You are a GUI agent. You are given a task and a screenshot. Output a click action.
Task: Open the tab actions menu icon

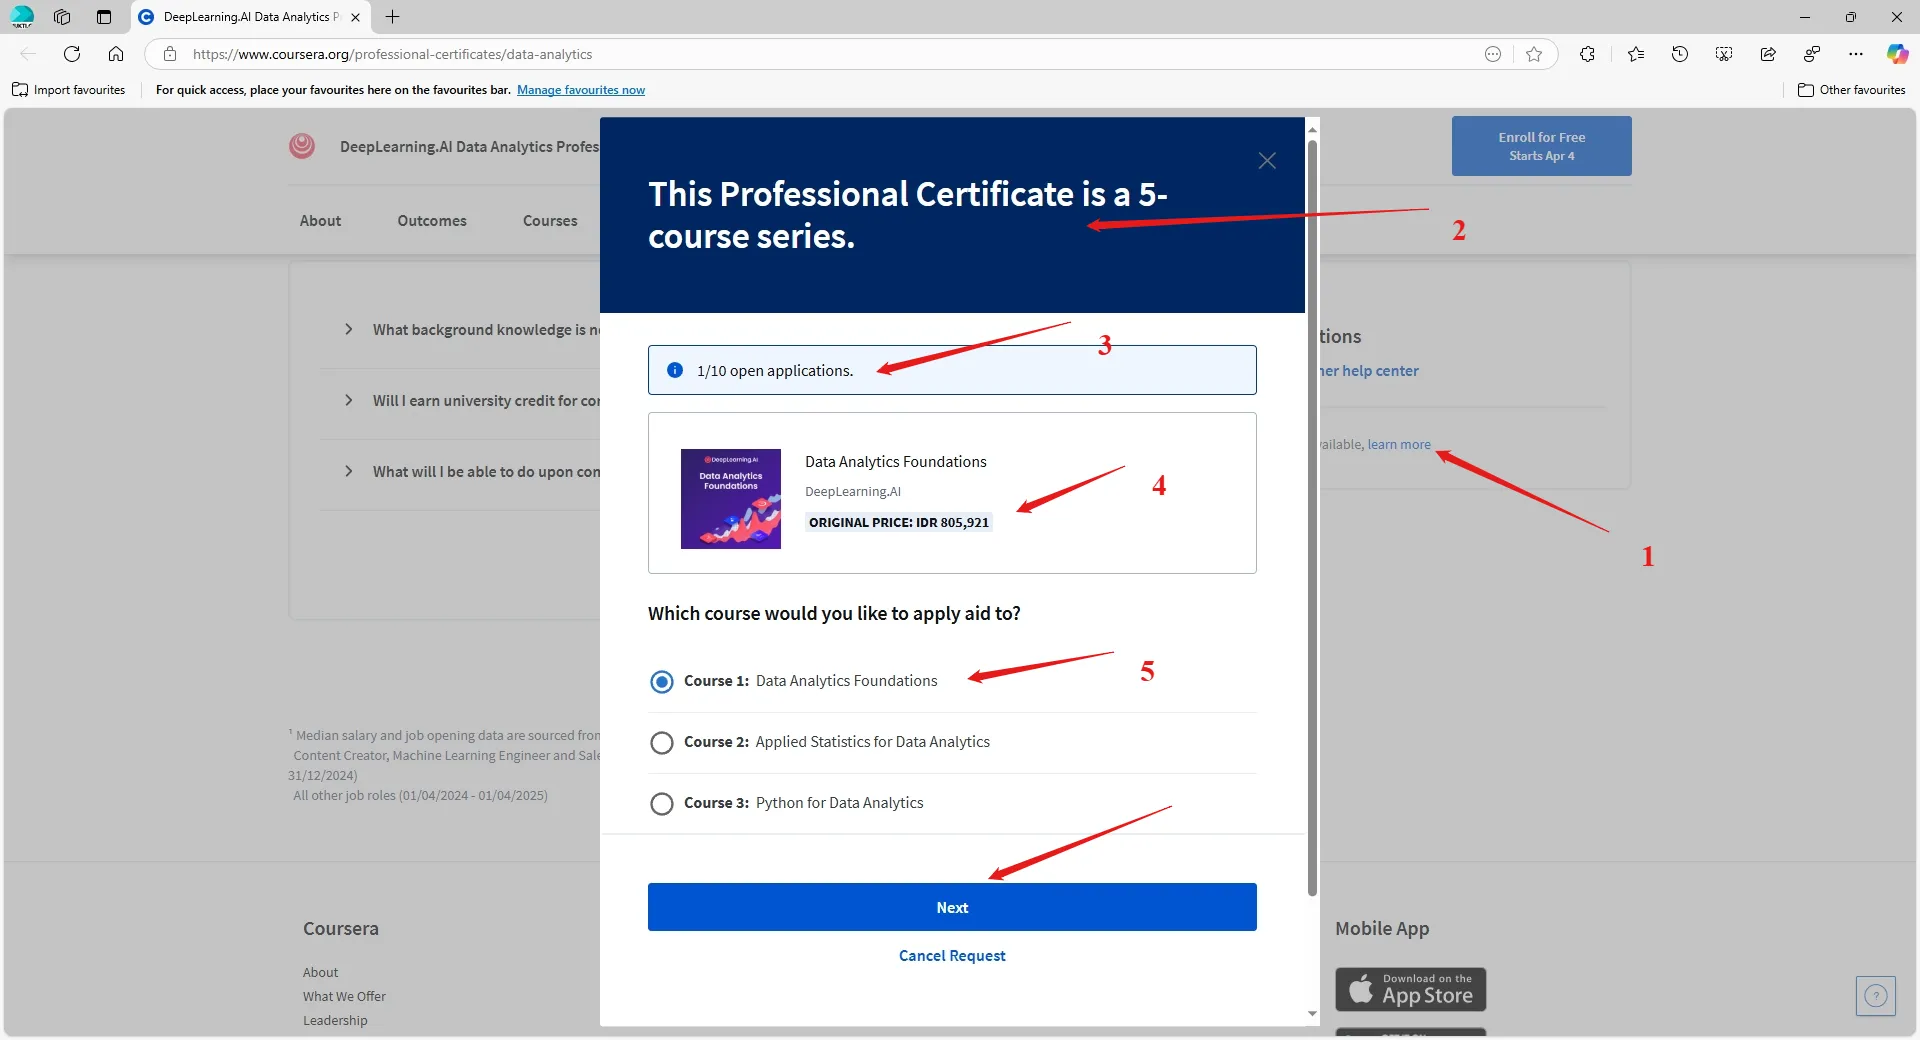[x=104, y=17]
